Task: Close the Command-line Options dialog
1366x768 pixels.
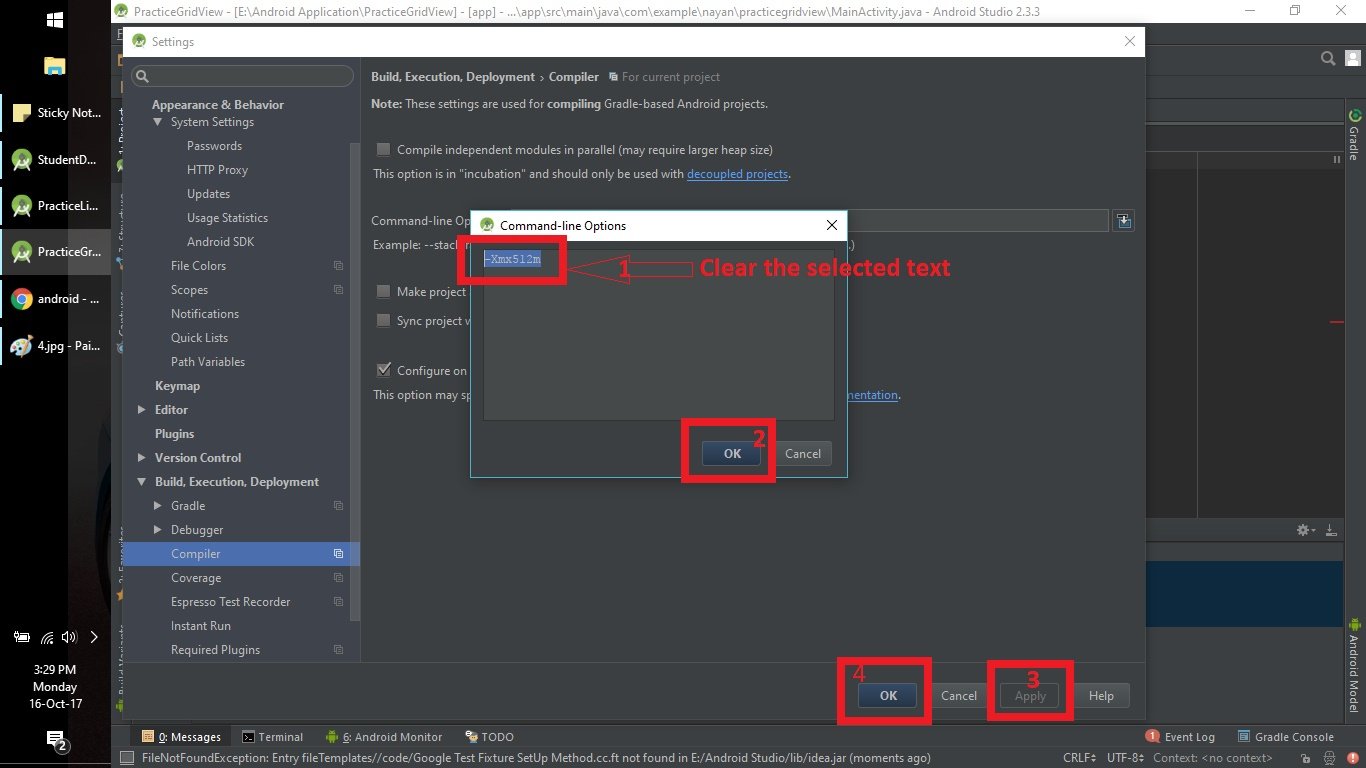Action: (x=831, y=225)
